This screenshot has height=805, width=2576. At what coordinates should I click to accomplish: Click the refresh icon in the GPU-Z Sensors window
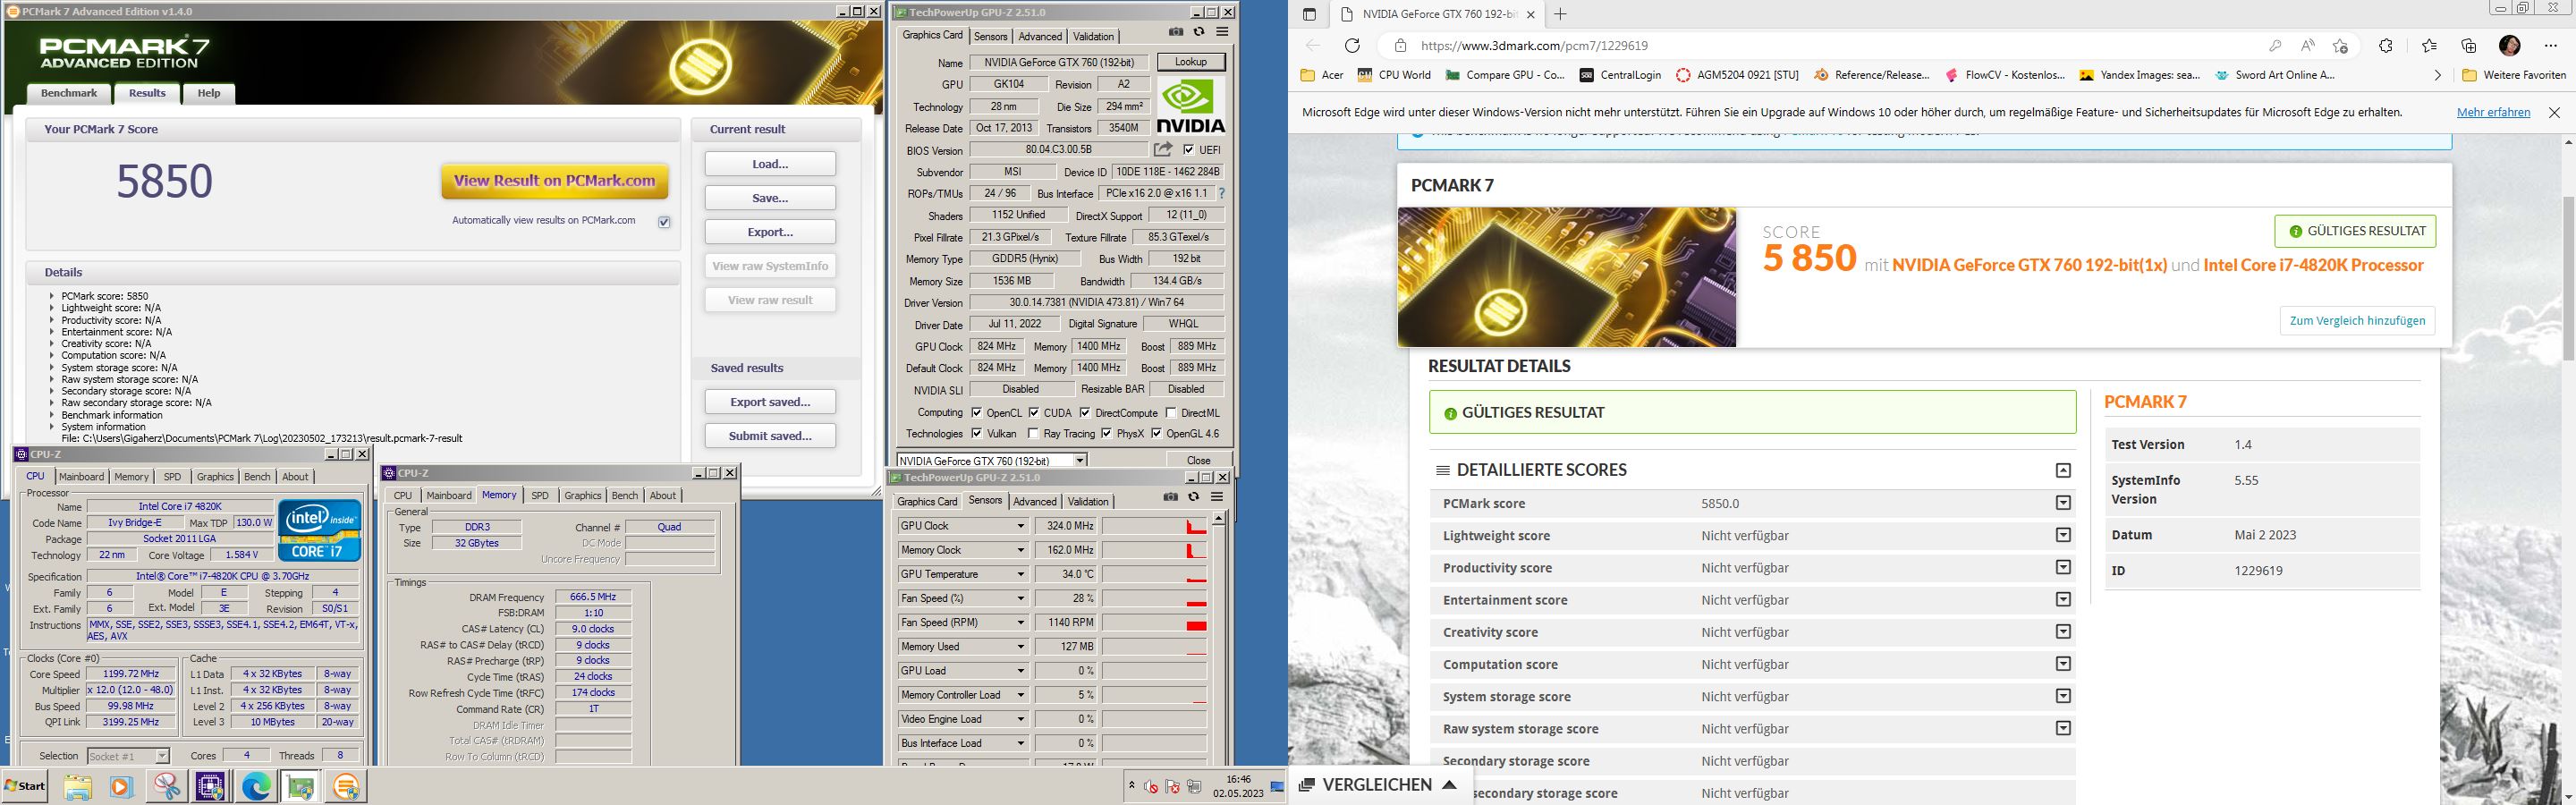[1194, 497]
